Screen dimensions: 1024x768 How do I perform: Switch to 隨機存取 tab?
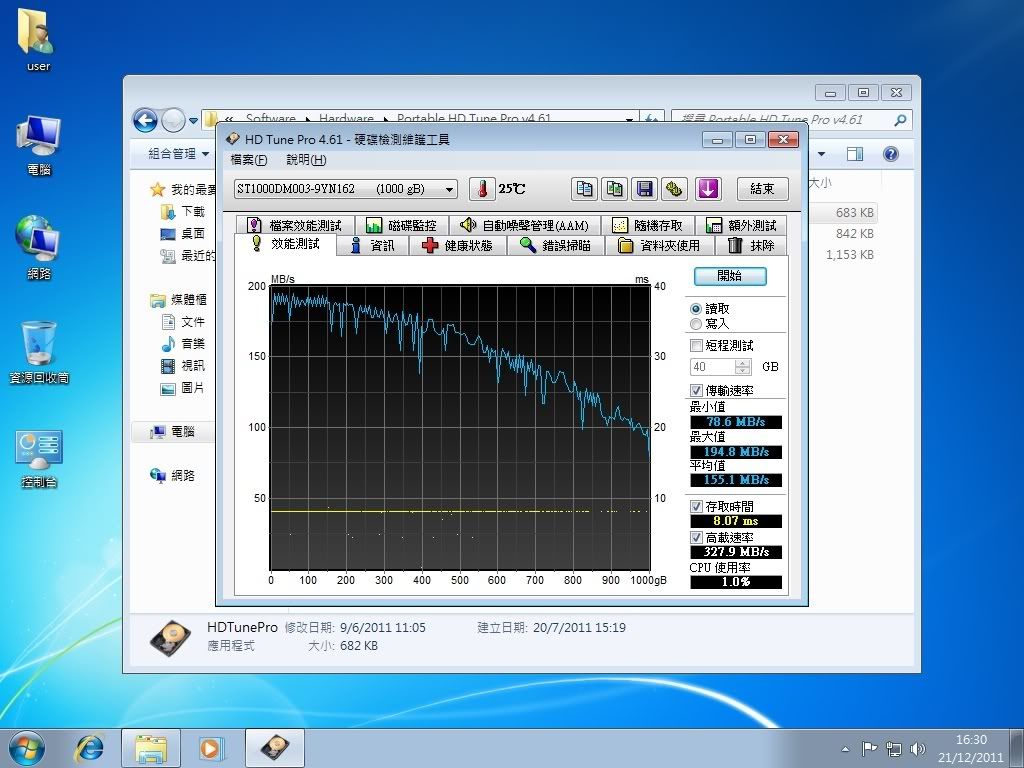click(x=648, y=225)
